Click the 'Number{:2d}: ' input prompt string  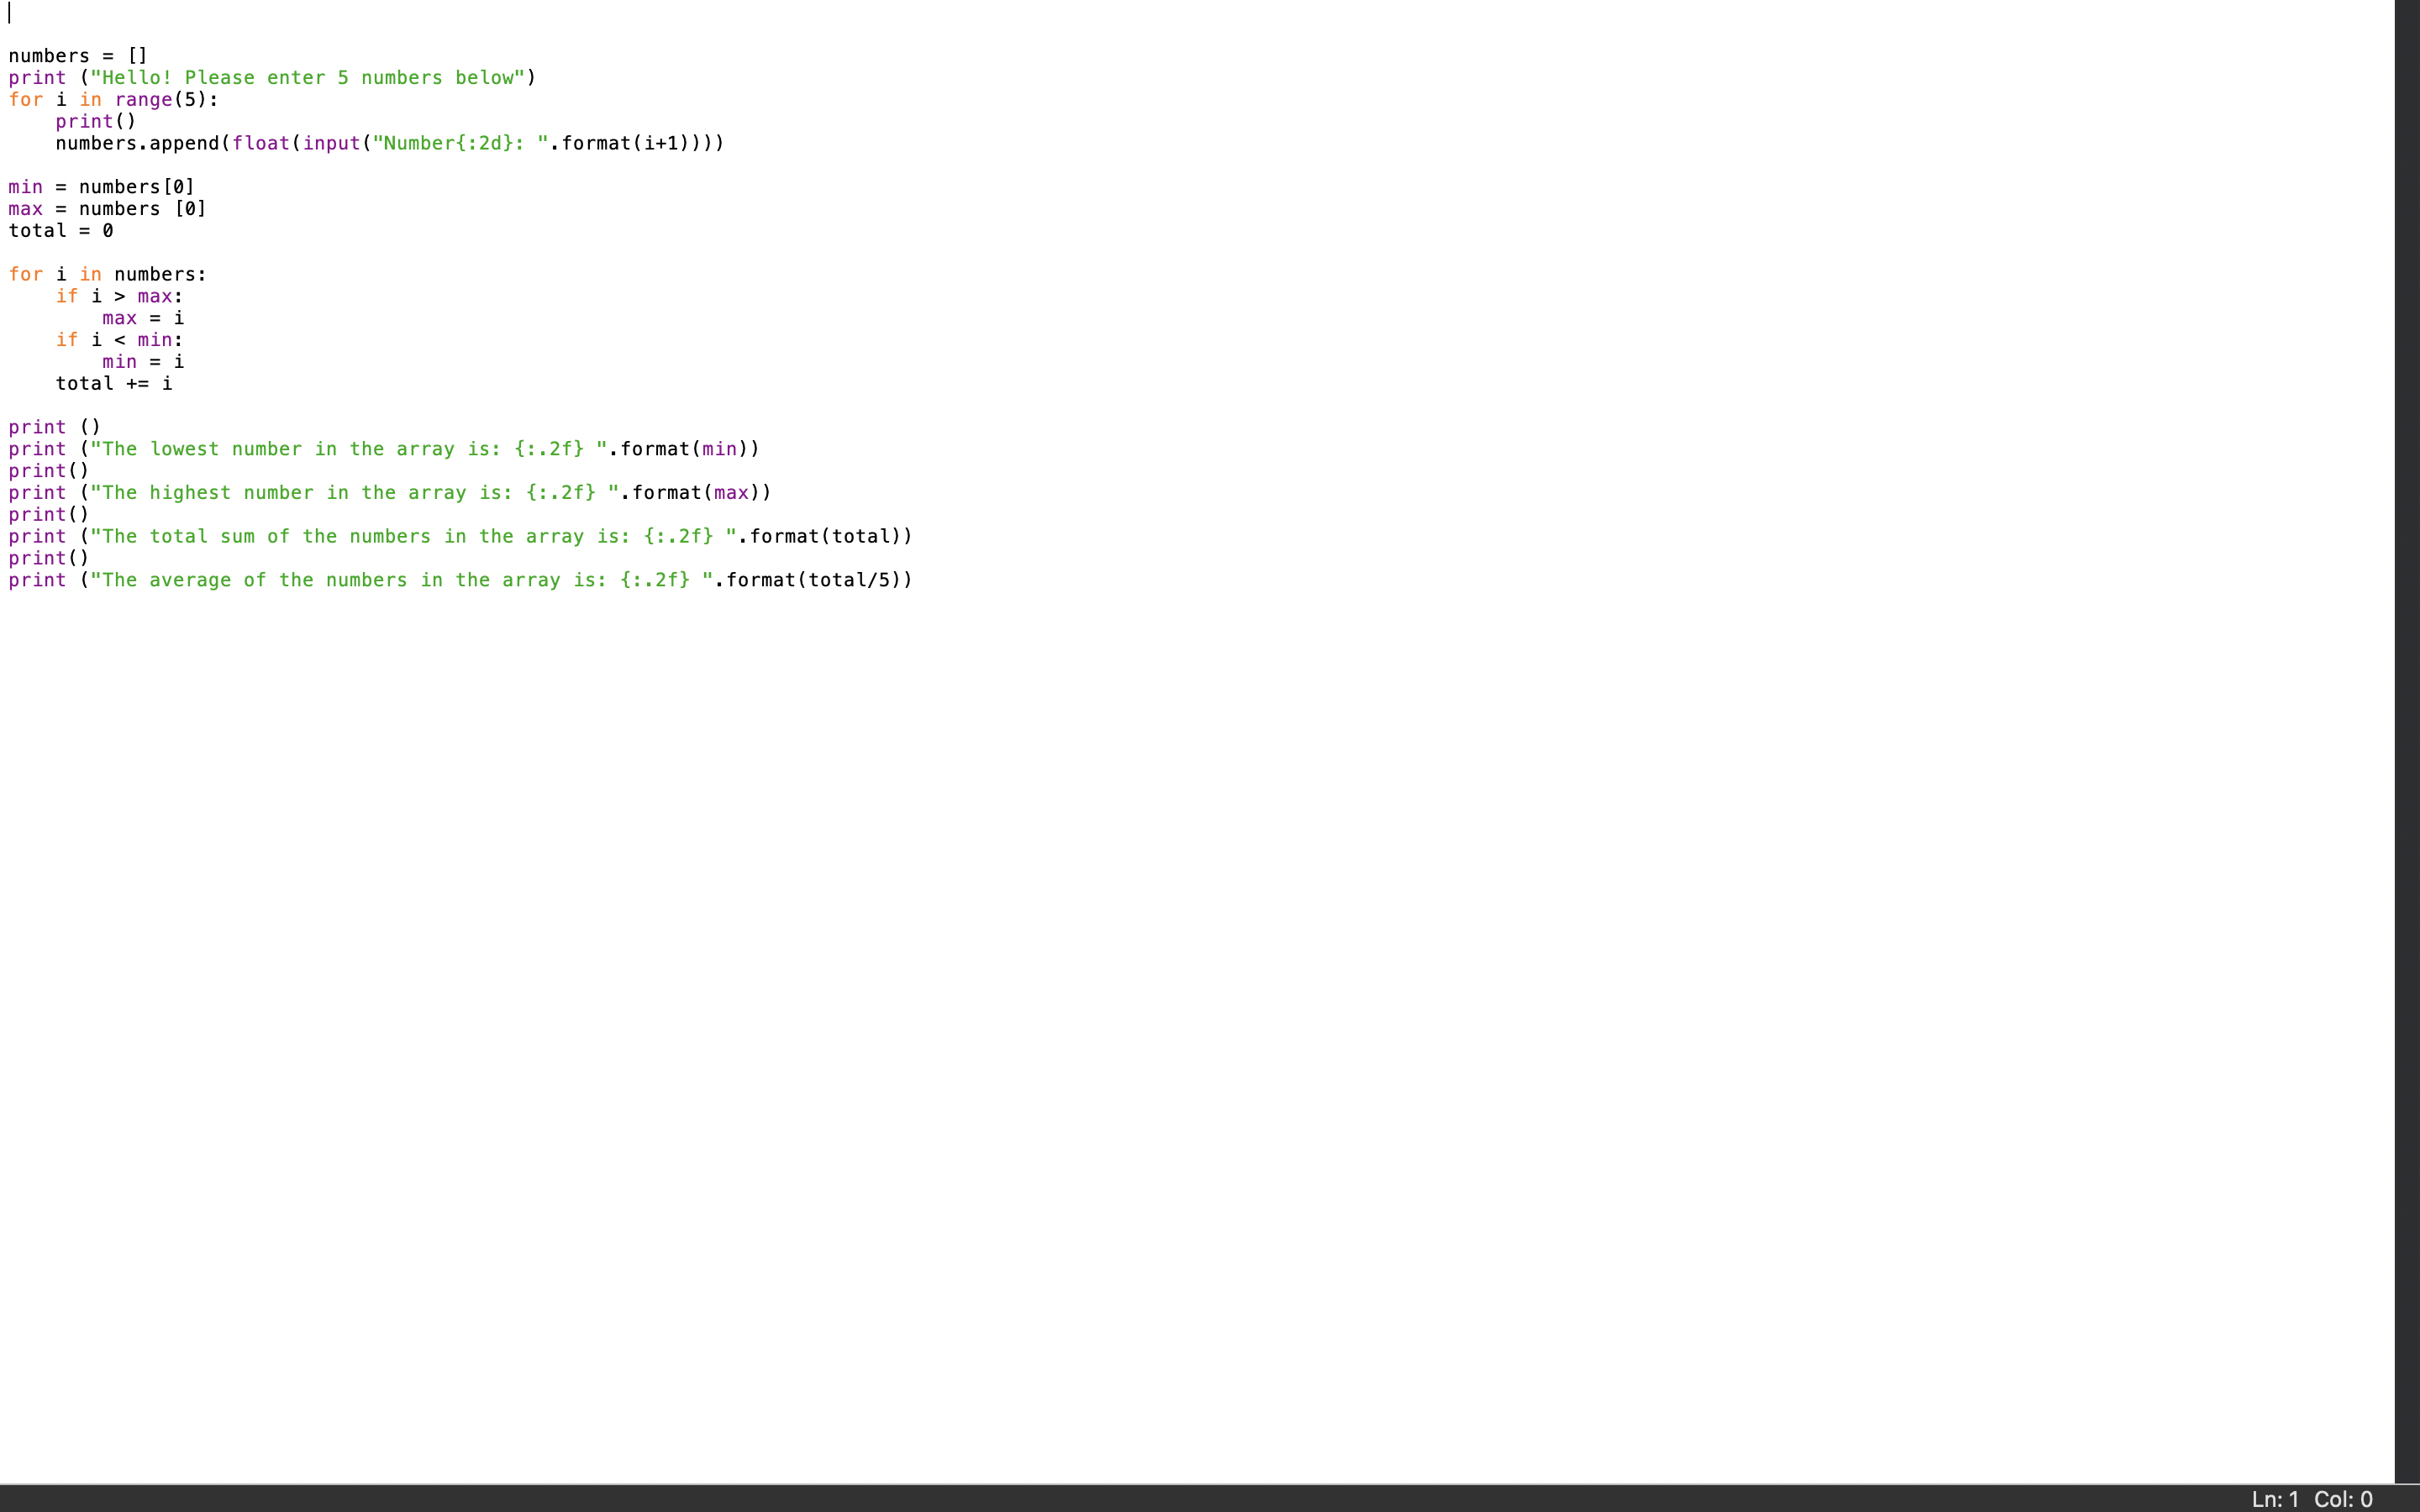460,143
